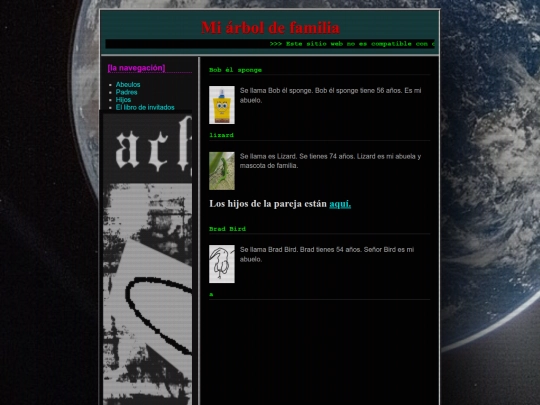540x405 pixels.
Task: Click the Brad Bird drawing thumbnail
Action: coord(222,264)
